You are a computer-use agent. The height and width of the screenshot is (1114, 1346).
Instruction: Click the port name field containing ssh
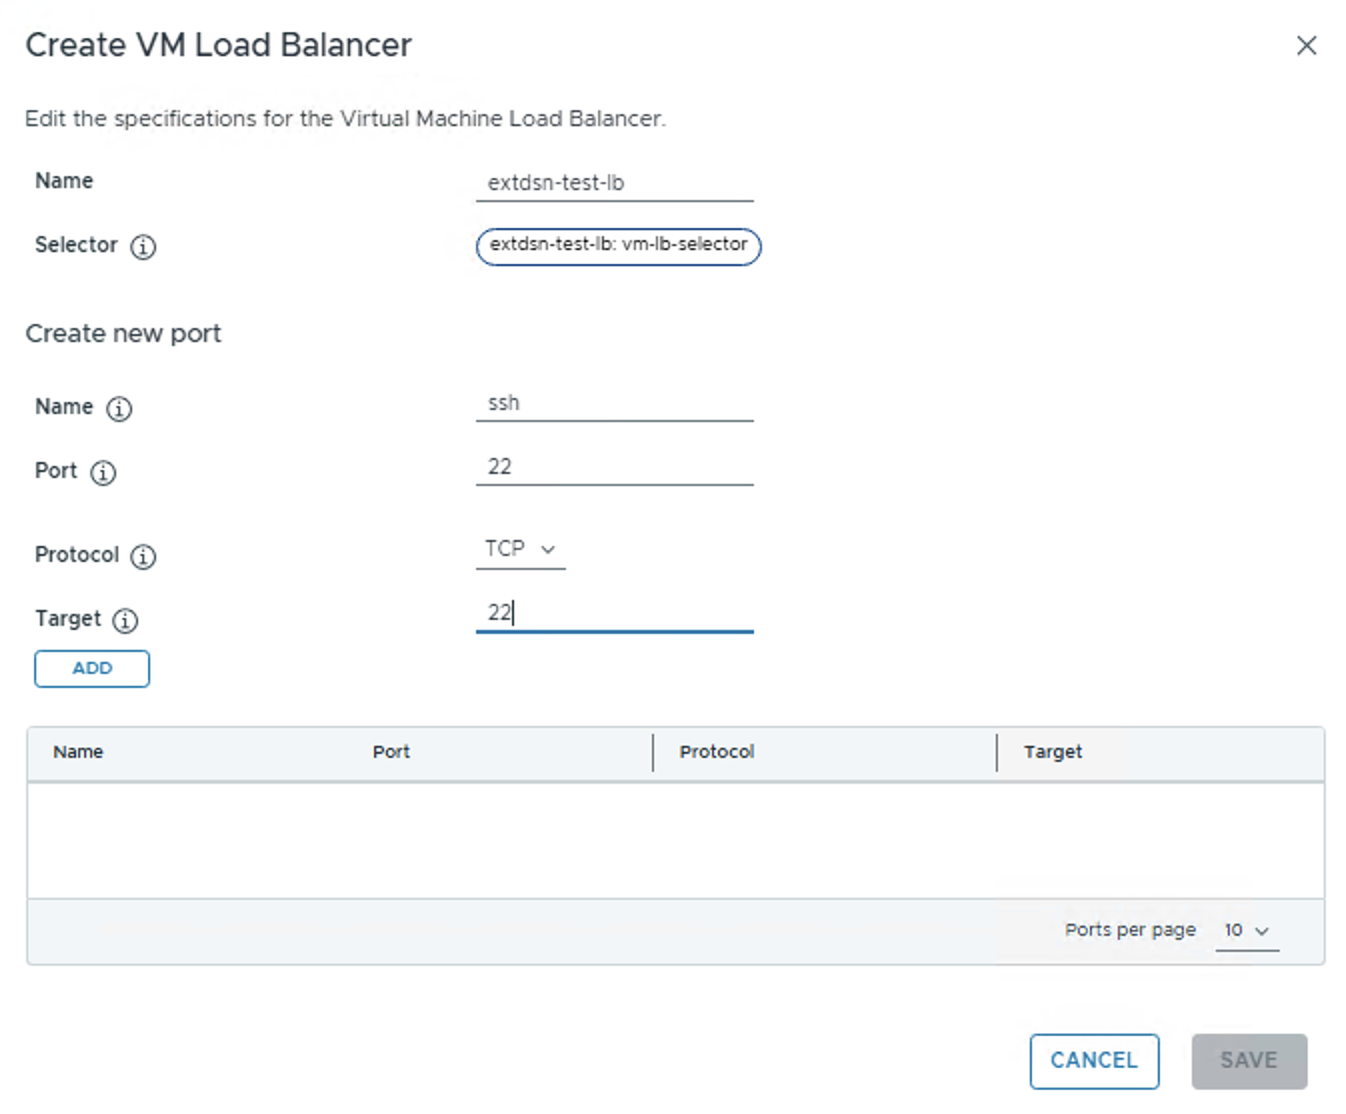[x=614, y=404]
